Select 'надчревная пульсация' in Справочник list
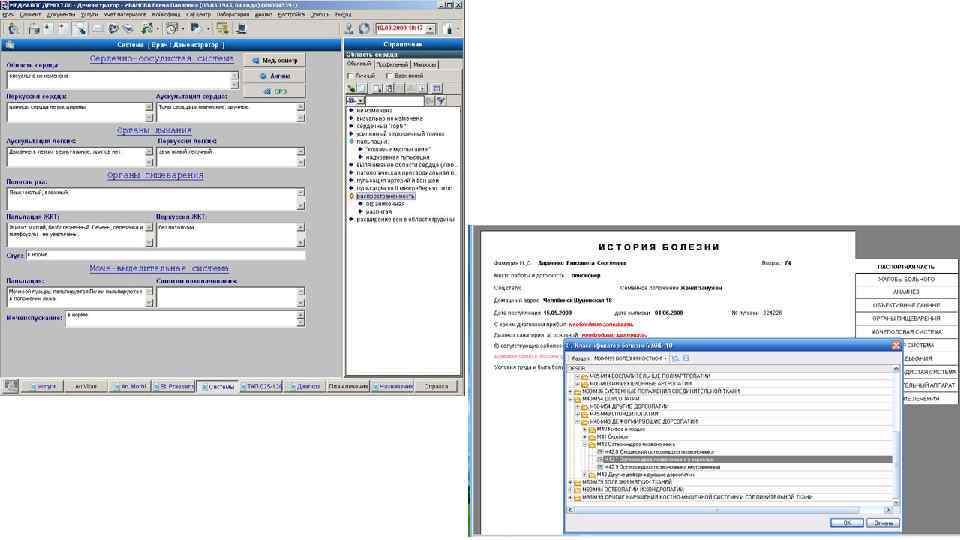The width and height of the screenshot is (960, 540). coord(398,157)
